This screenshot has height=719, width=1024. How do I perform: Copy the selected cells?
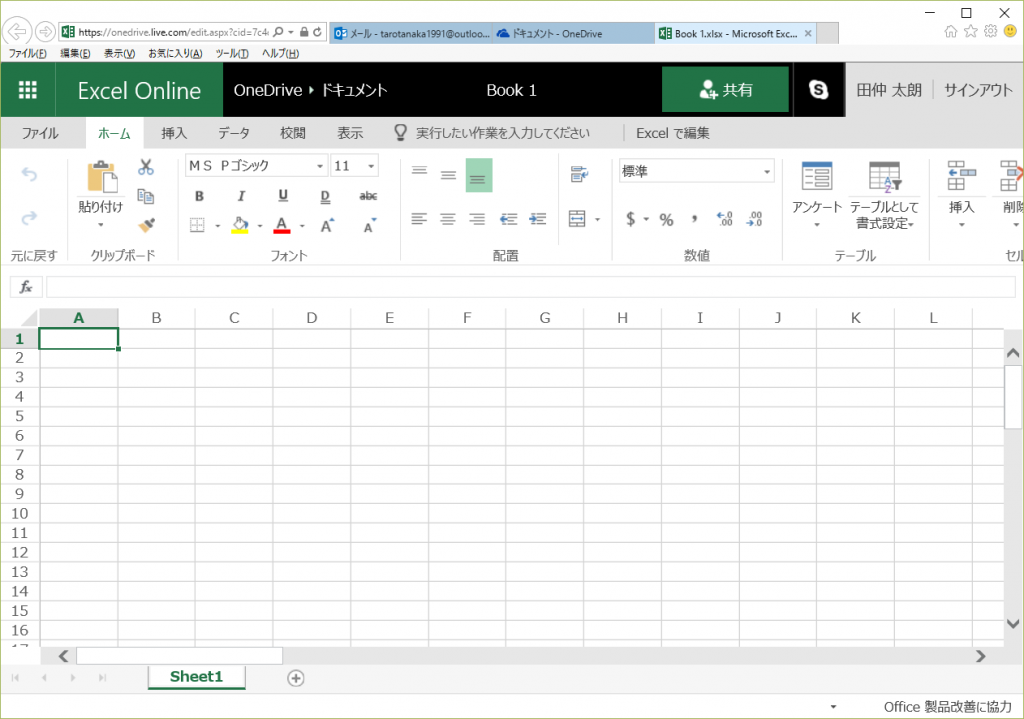click(146, 196)
